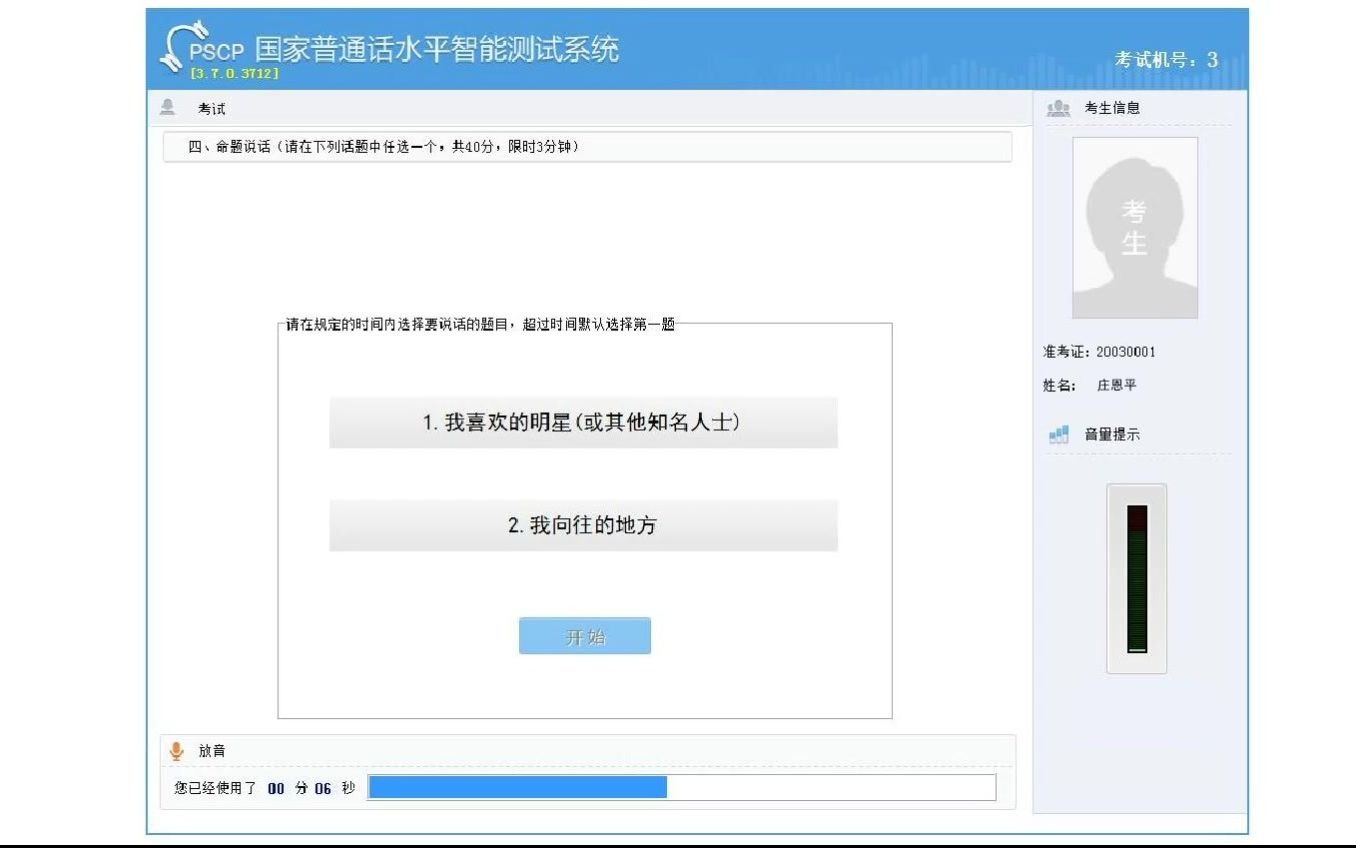The height and width of the screenshot is (848, 1356).
Task: Click the volume level meter display
Action: 1136,578
